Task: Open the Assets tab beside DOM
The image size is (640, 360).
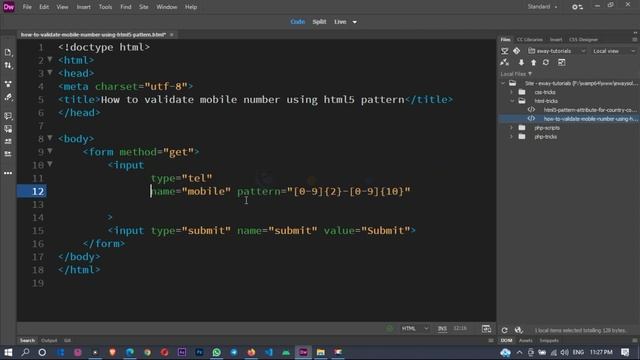Action: pos(525,340)
